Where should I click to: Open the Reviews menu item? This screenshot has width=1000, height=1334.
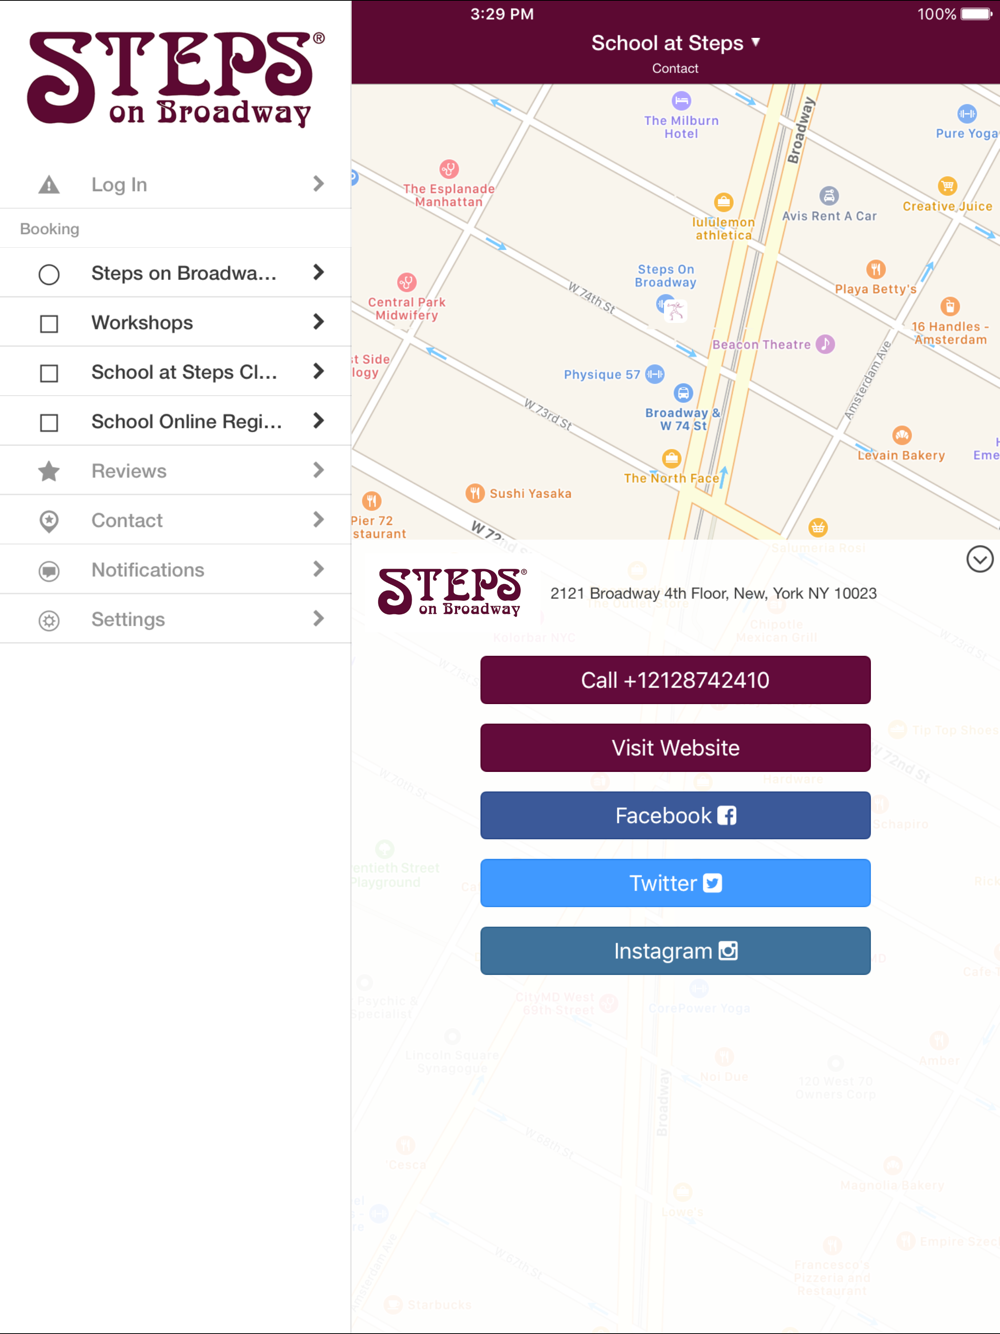click(175, 470)
